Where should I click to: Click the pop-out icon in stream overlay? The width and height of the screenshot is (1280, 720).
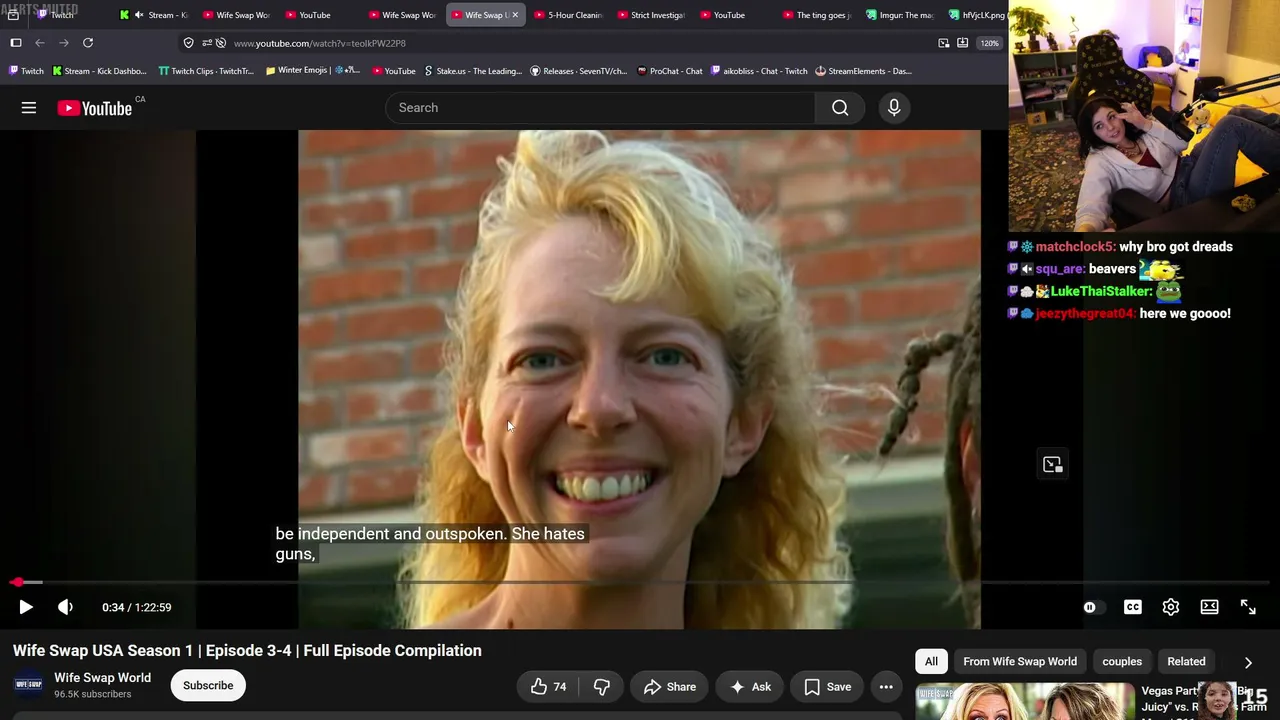point(1052,464)
